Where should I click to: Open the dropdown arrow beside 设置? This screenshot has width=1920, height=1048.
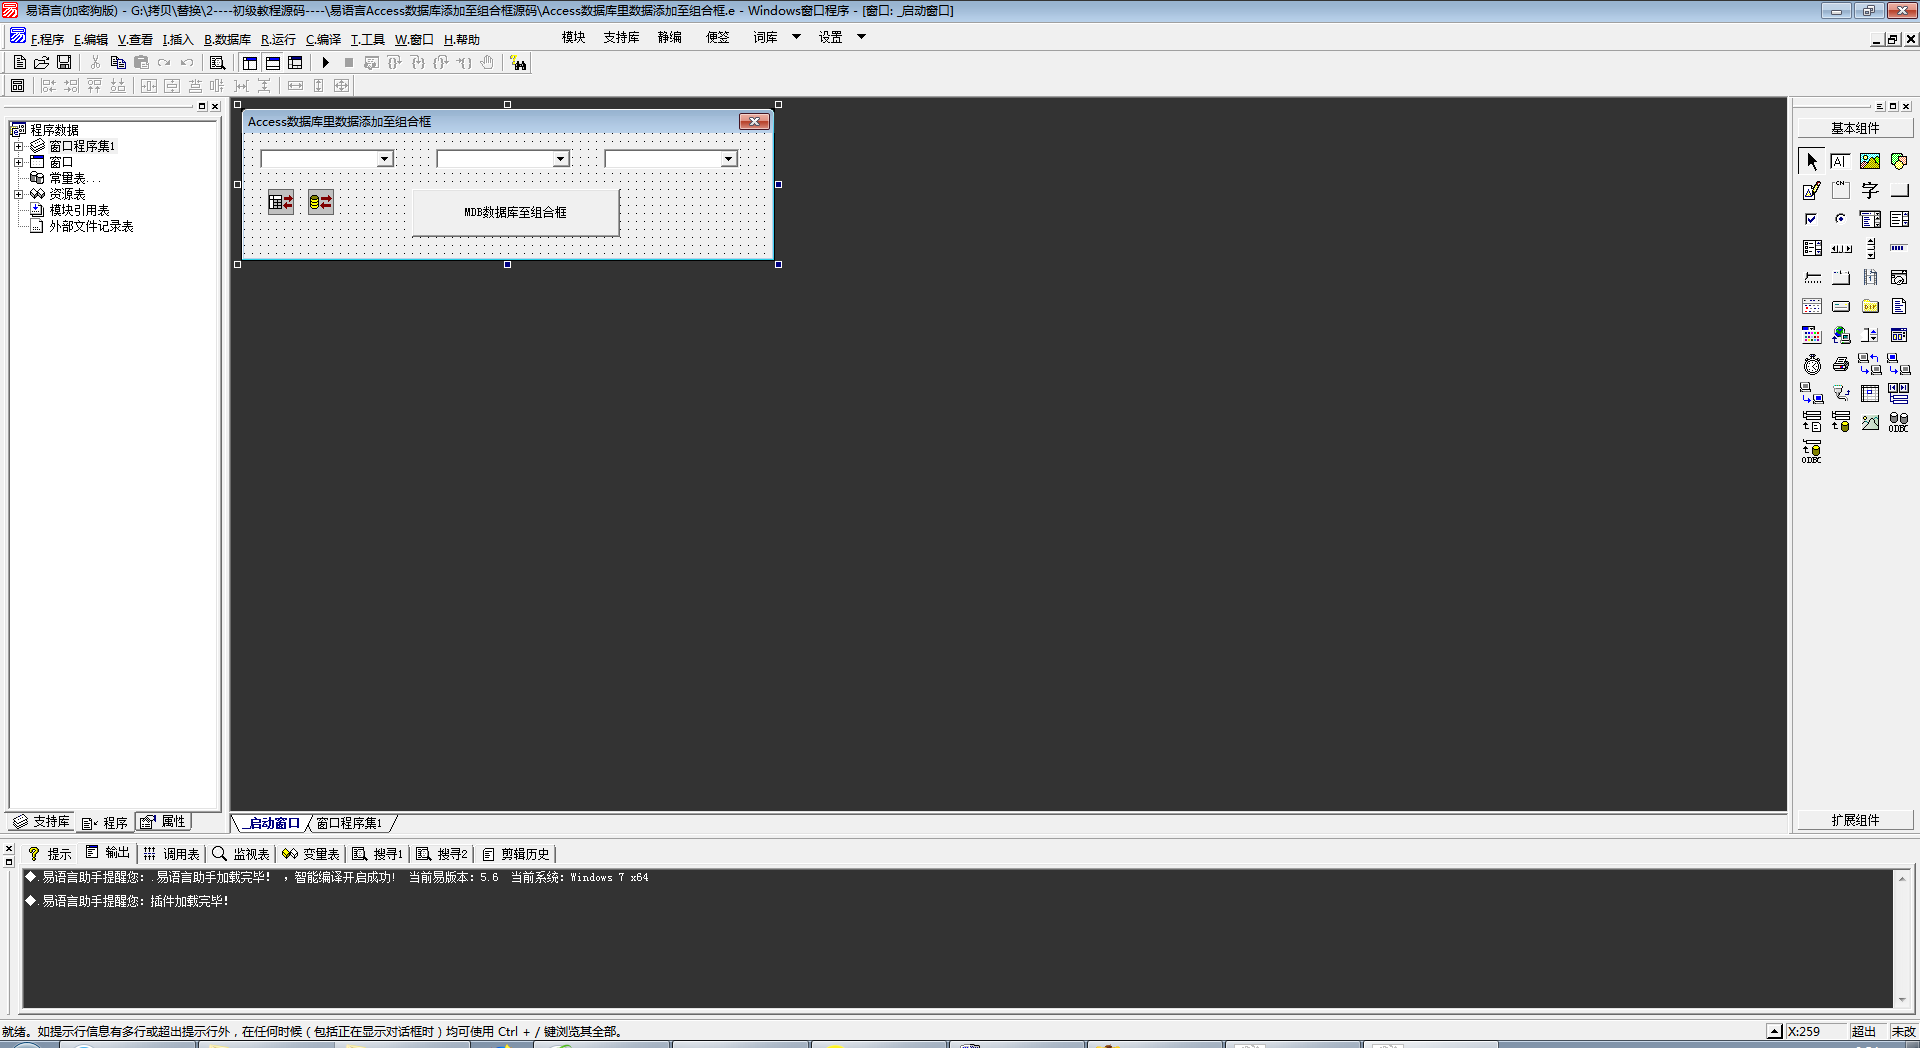[x=861, y=37]
